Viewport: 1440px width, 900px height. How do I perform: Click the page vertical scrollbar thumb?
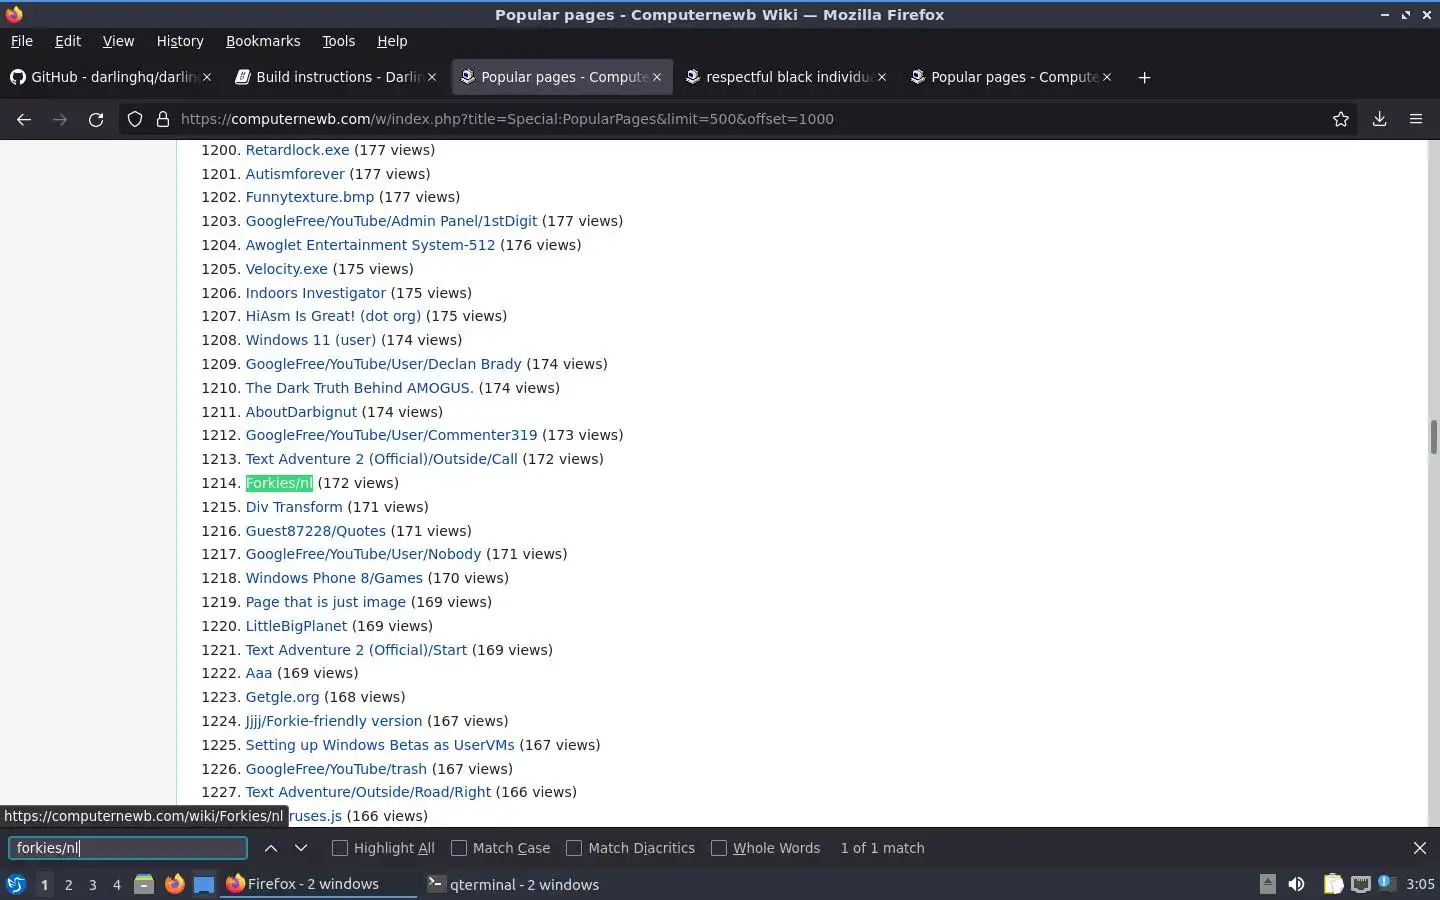[x=1433, y=437]
